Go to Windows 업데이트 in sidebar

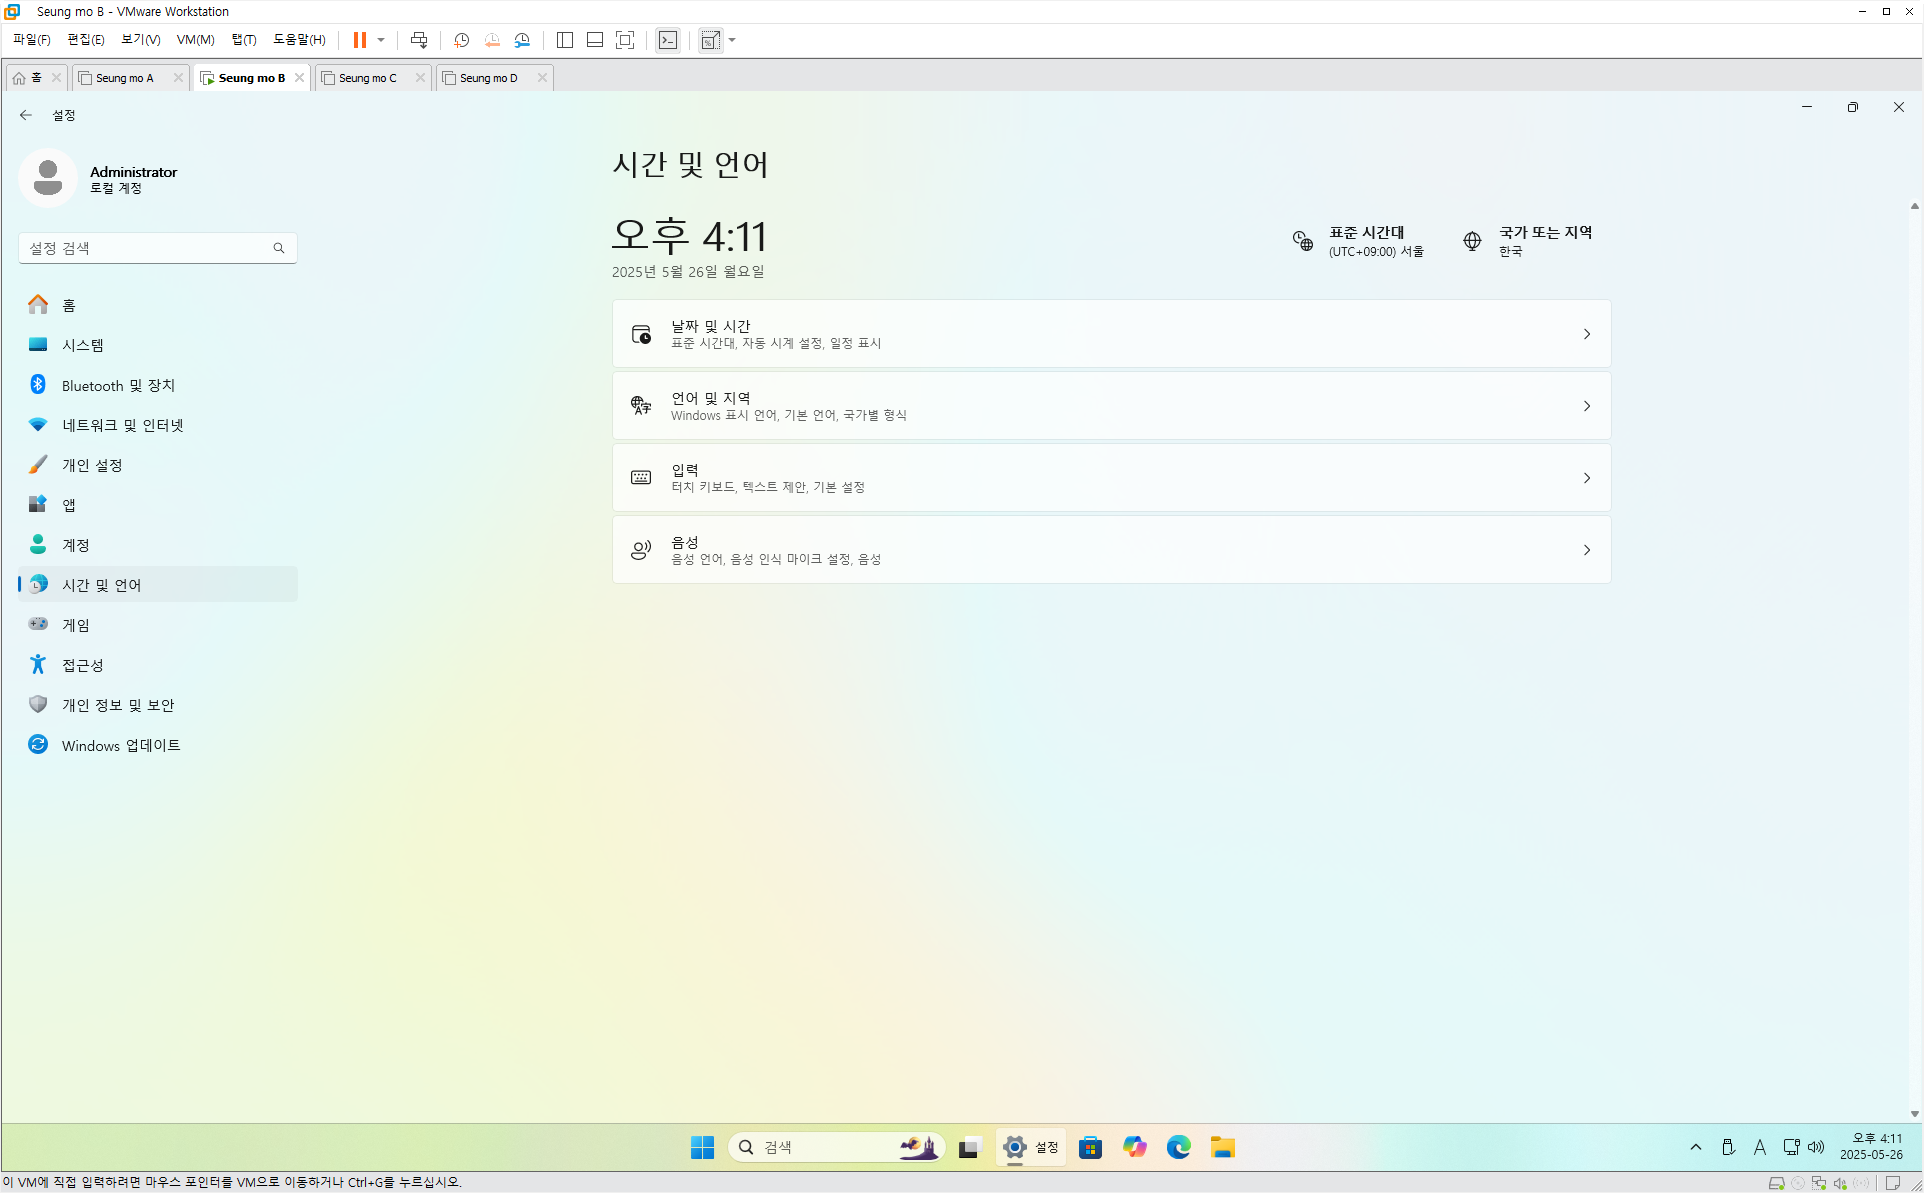click(x=121, y=745)
